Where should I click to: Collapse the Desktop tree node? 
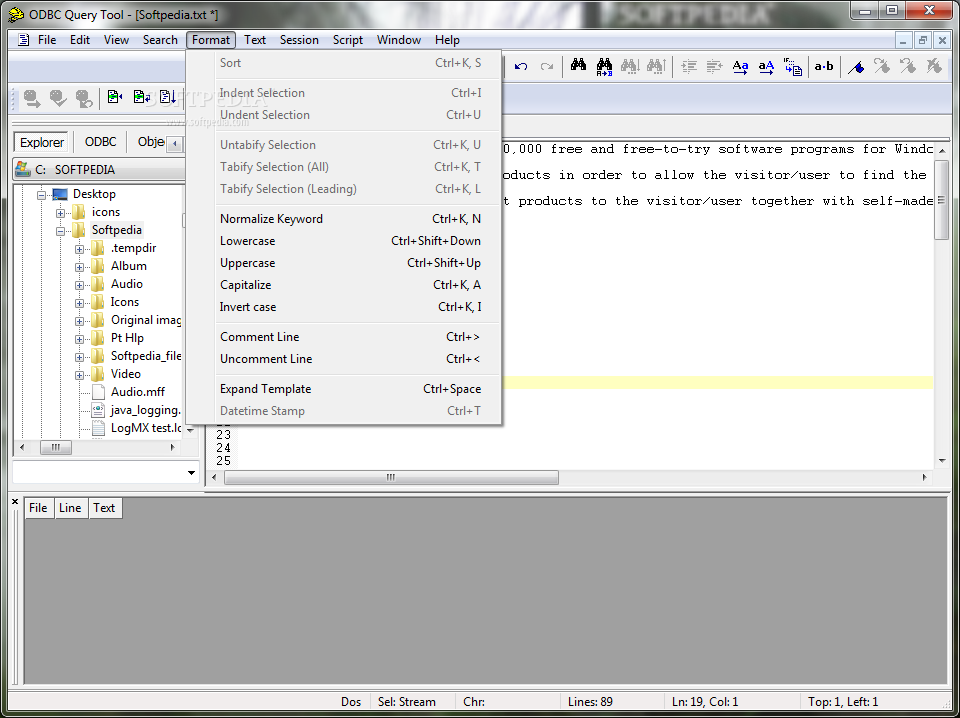point(42,195)
